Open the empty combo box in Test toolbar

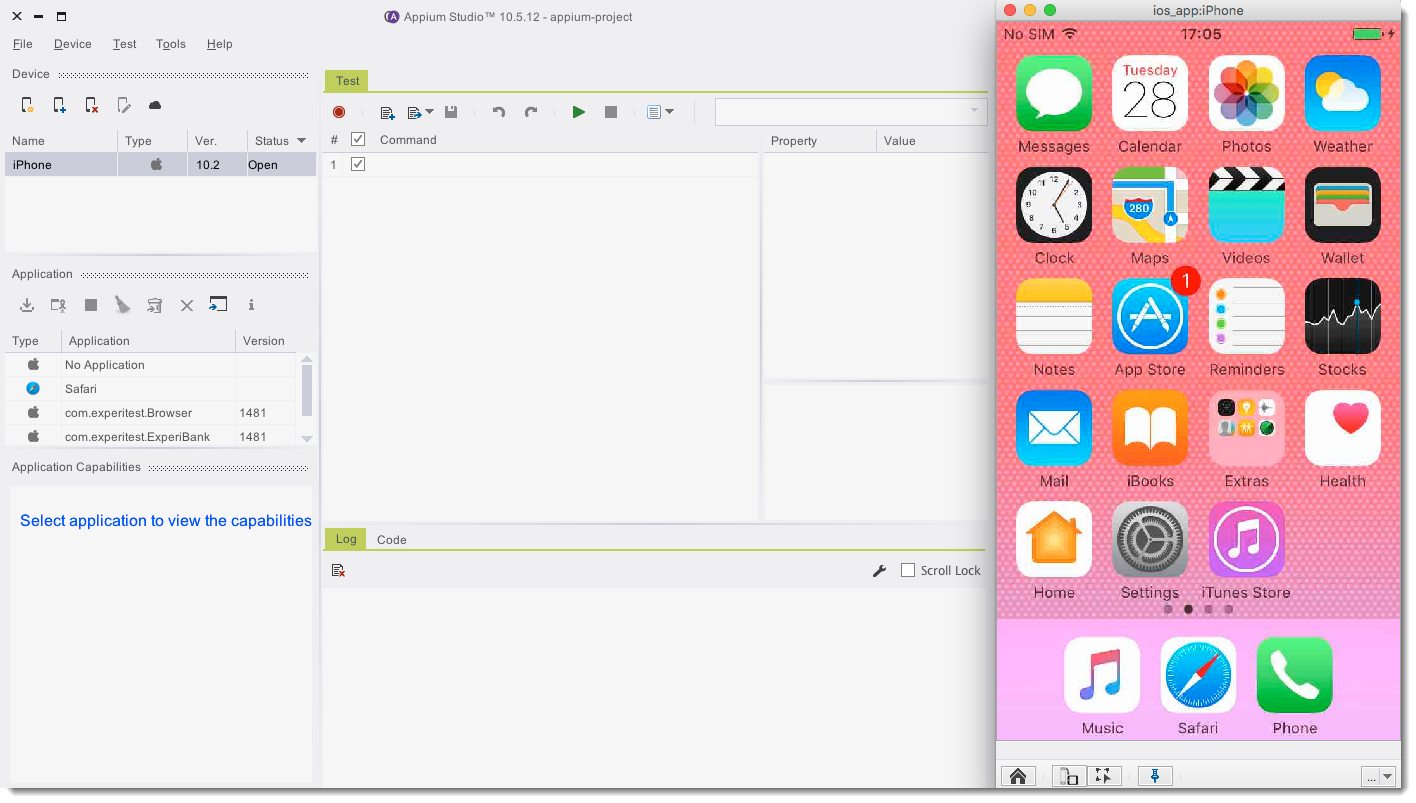[851, 112]
